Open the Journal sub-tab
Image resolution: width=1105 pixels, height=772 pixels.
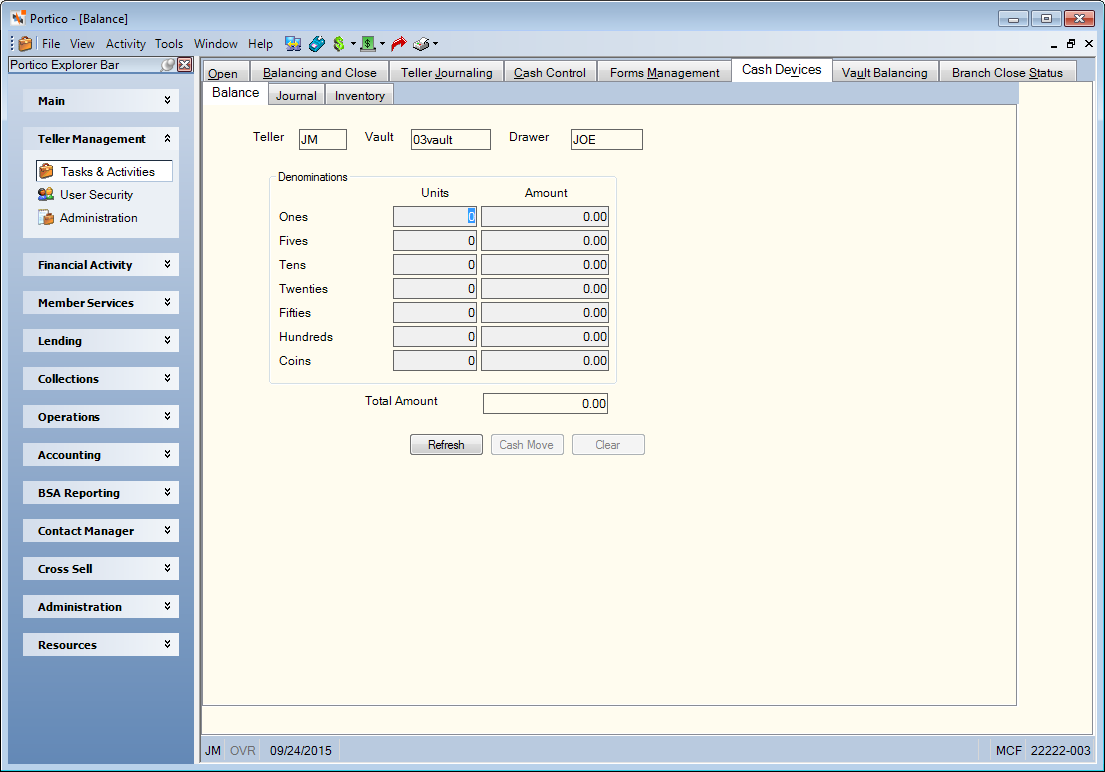point(296,95)
